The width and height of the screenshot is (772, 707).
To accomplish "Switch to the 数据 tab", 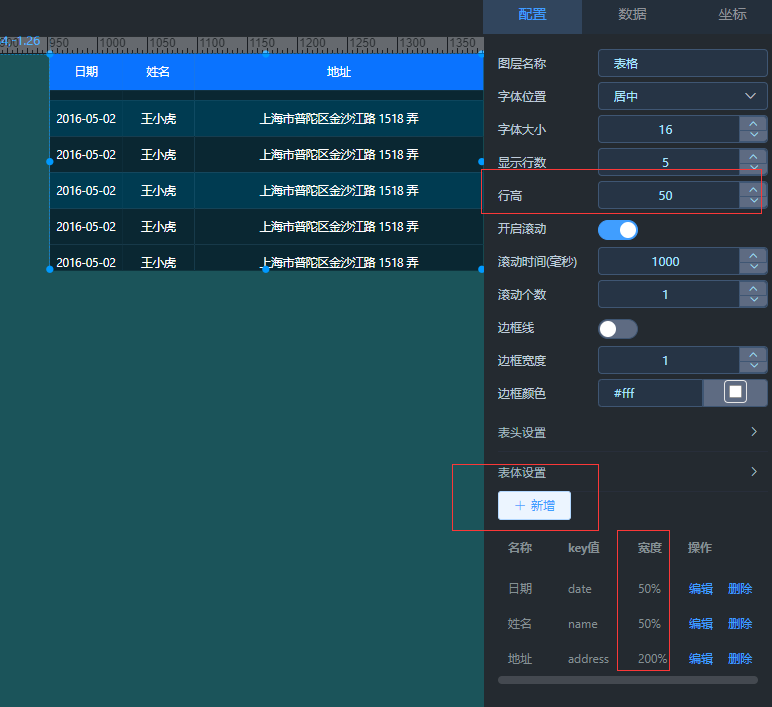I will (632, 14).
